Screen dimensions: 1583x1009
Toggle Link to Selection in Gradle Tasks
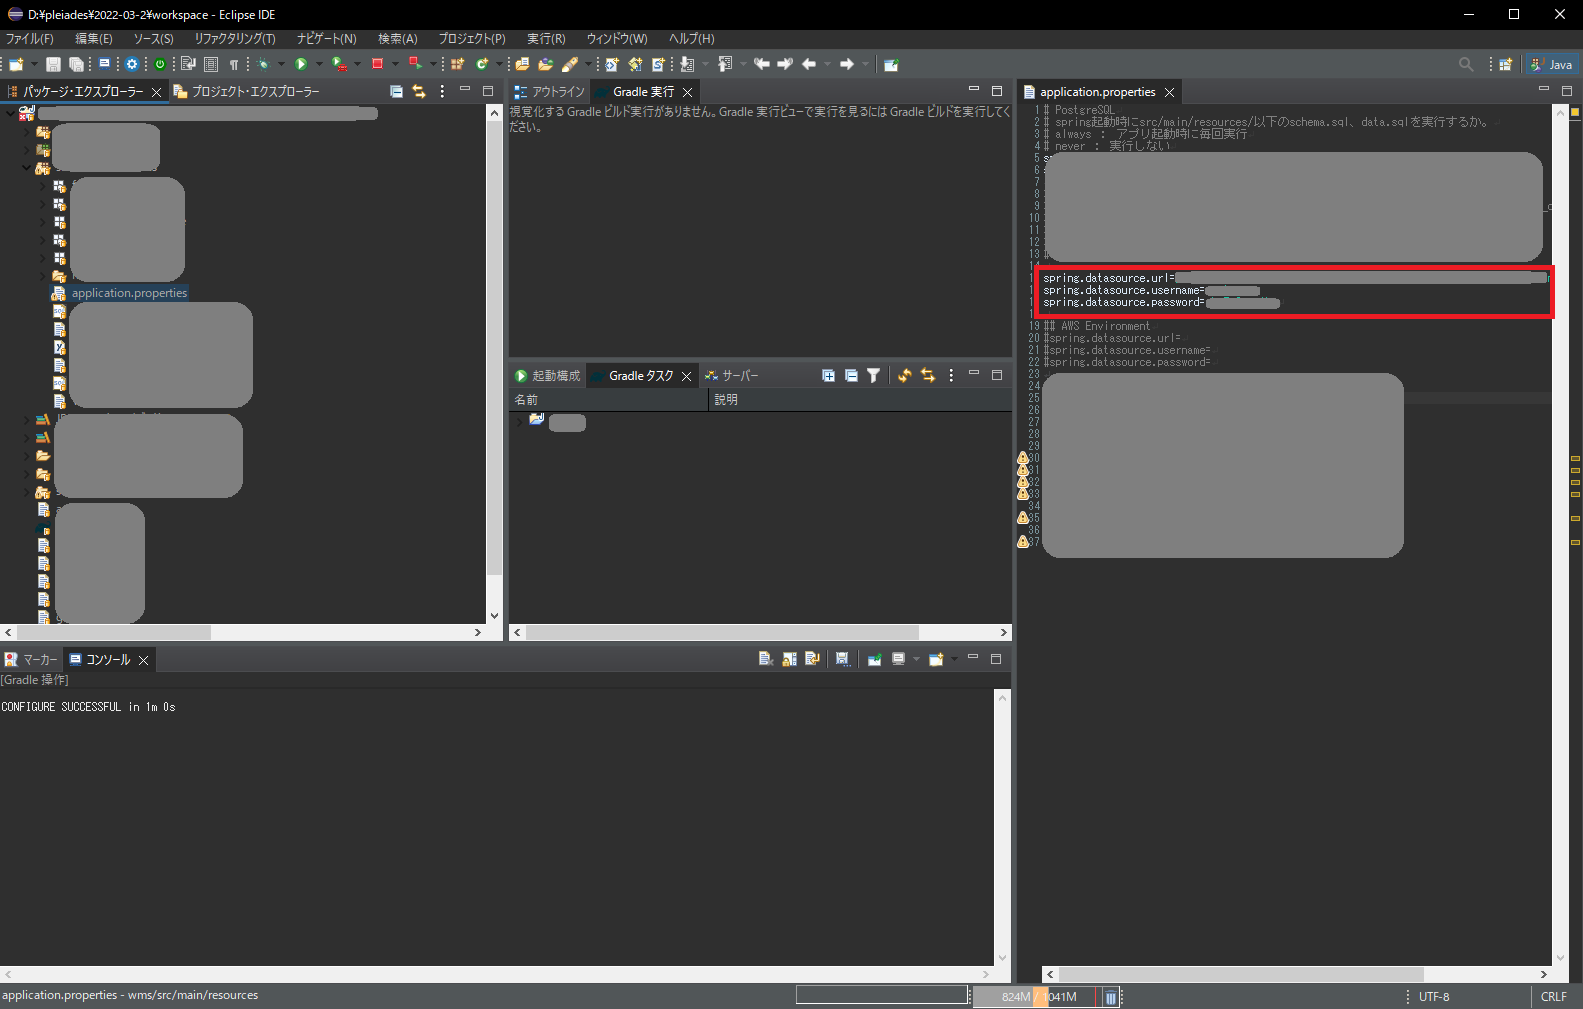click(928, 375)
